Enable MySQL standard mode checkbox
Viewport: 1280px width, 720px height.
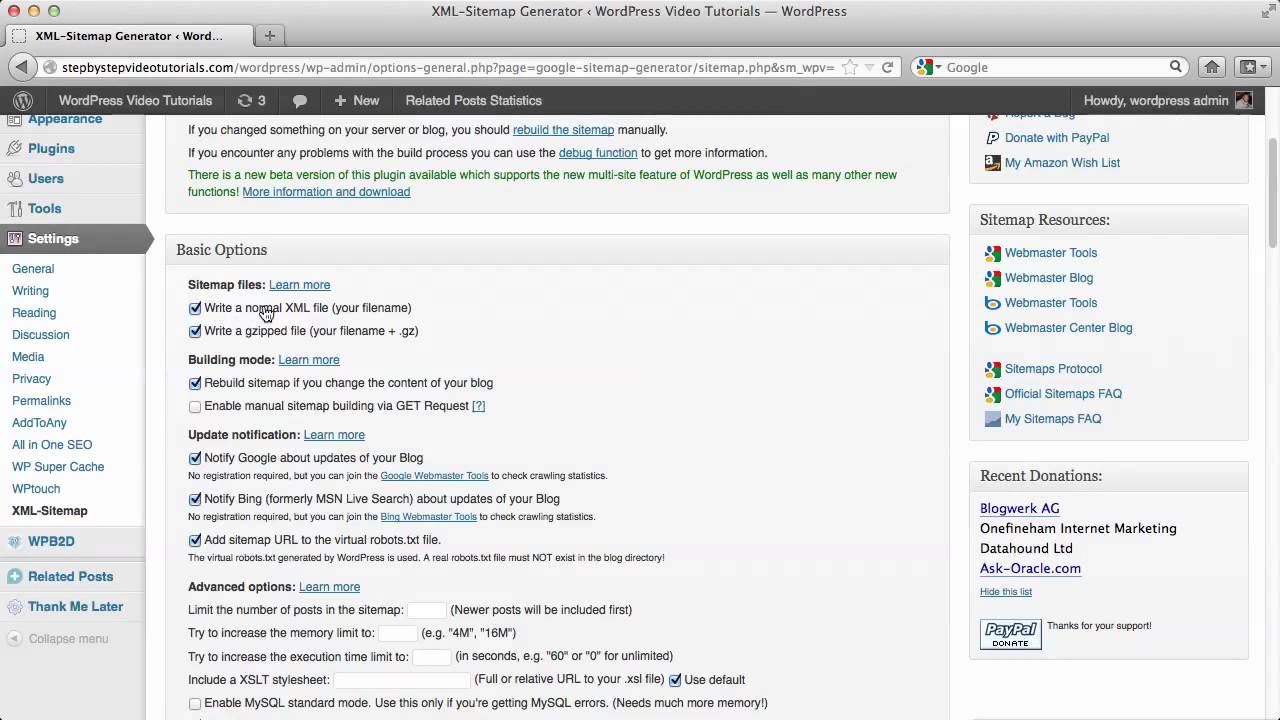195,703
